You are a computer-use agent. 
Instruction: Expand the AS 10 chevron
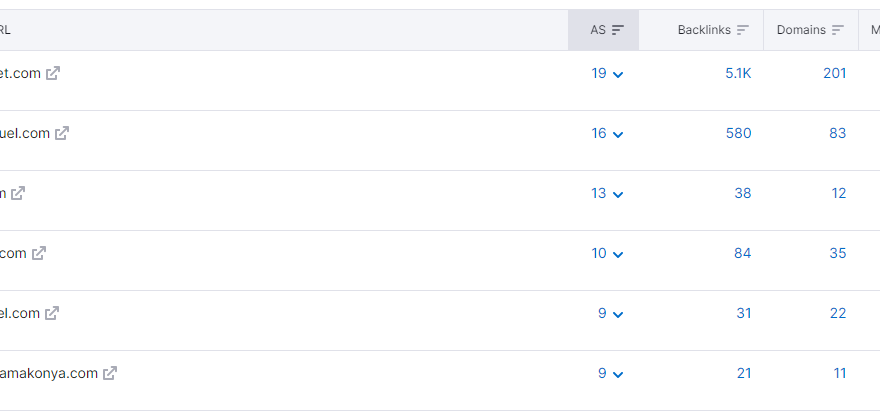click(618, 254)
